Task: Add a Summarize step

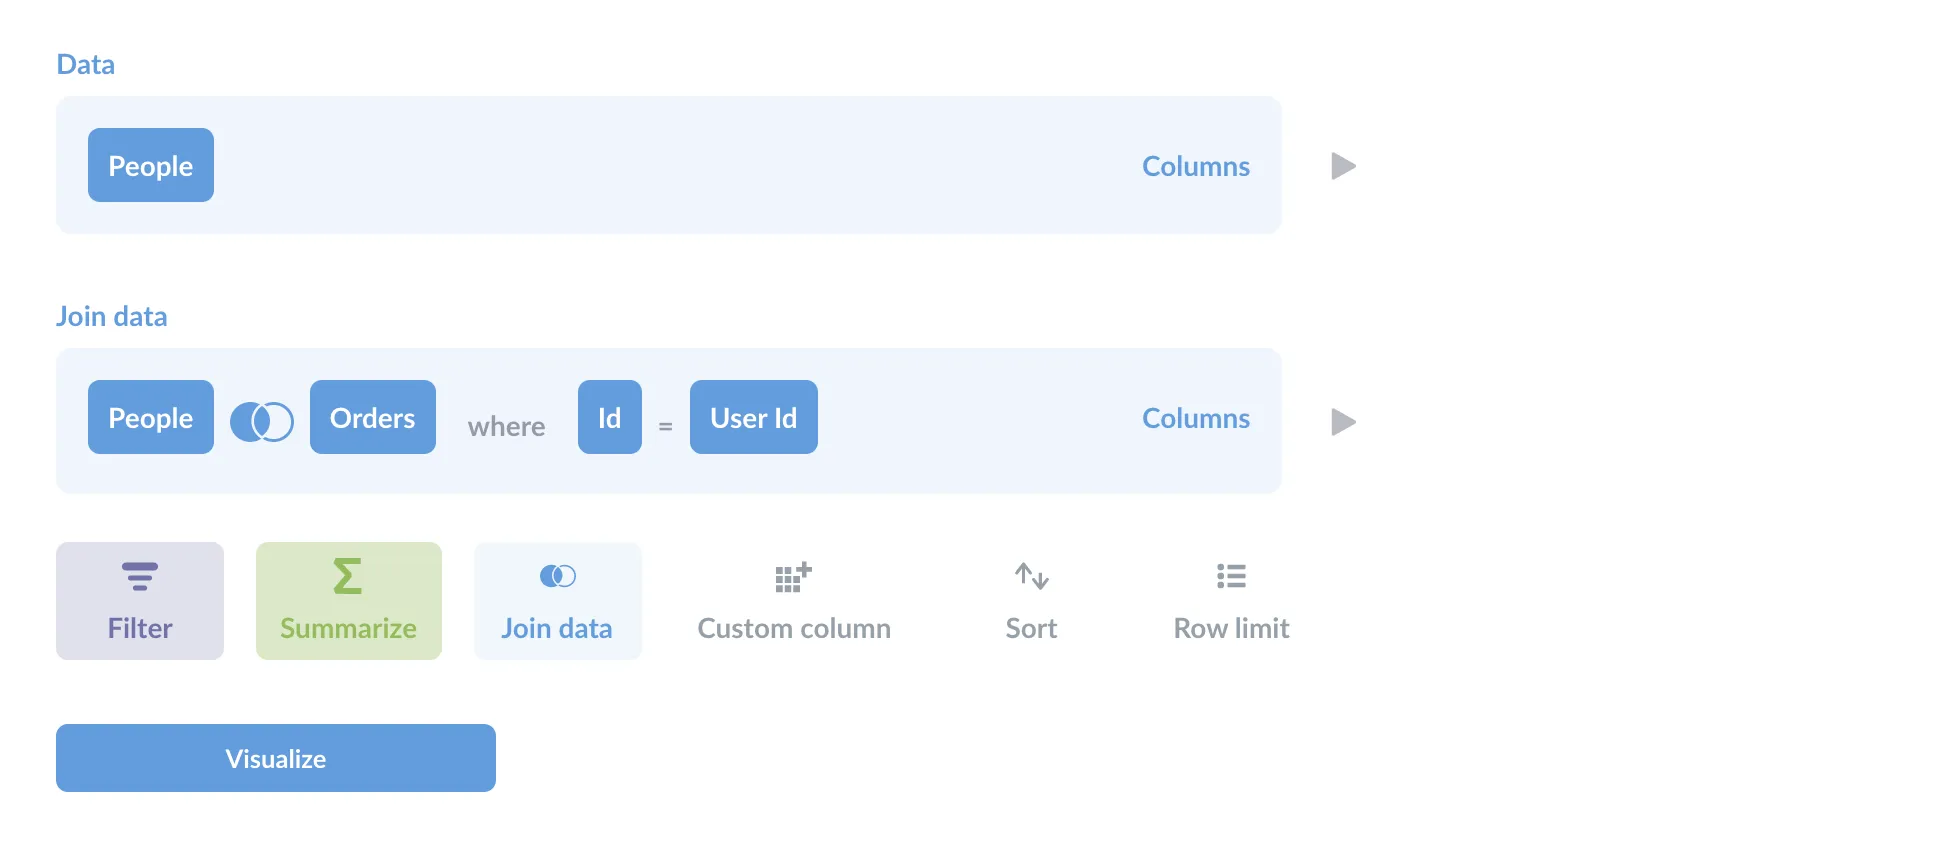Action: tap(347, 600)
